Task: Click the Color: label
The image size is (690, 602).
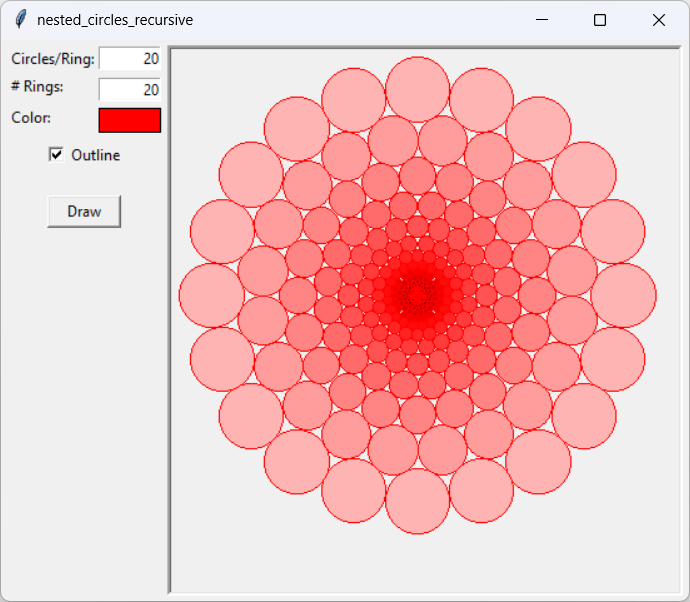Action: (x=31, y=118)
